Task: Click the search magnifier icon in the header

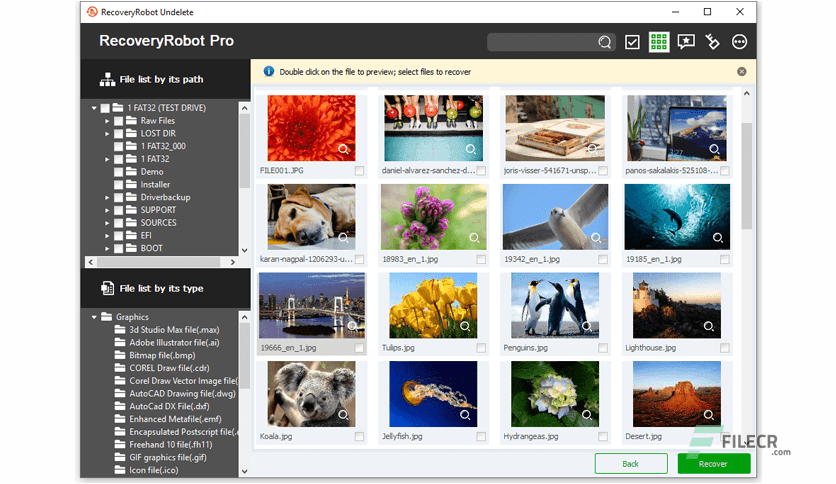Action: tap(604, 42)
